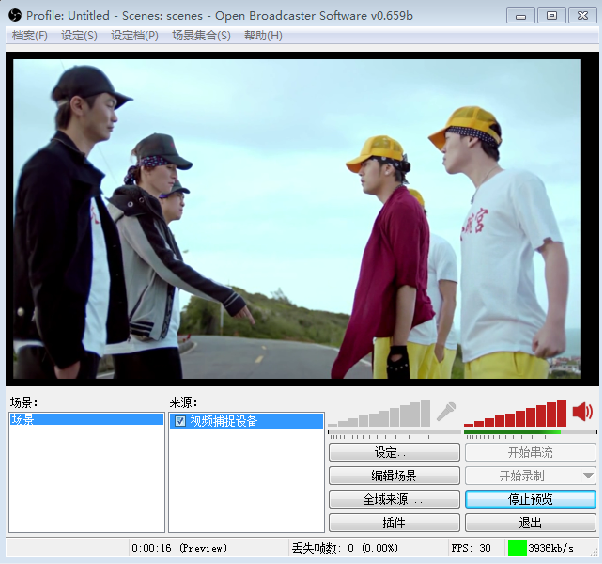Mute the microphone icon
Screen dimensions: 602x564
point(447,412)
